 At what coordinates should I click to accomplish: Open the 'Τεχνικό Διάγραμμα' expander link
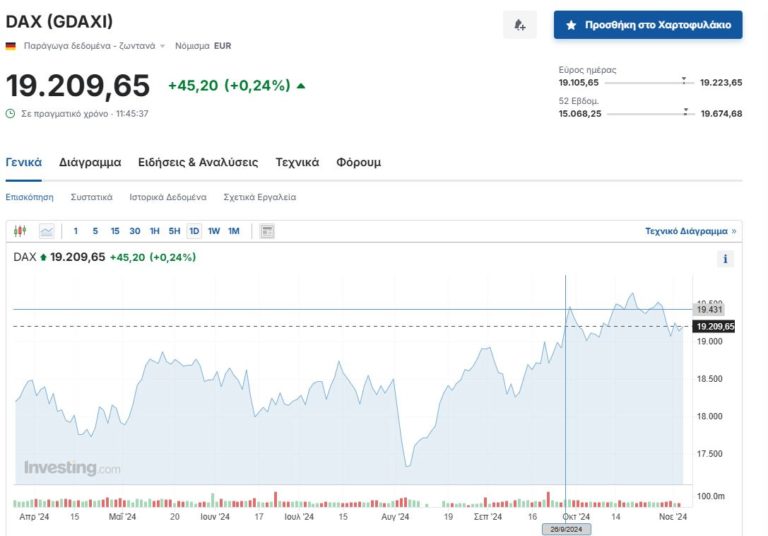(690, 231)
